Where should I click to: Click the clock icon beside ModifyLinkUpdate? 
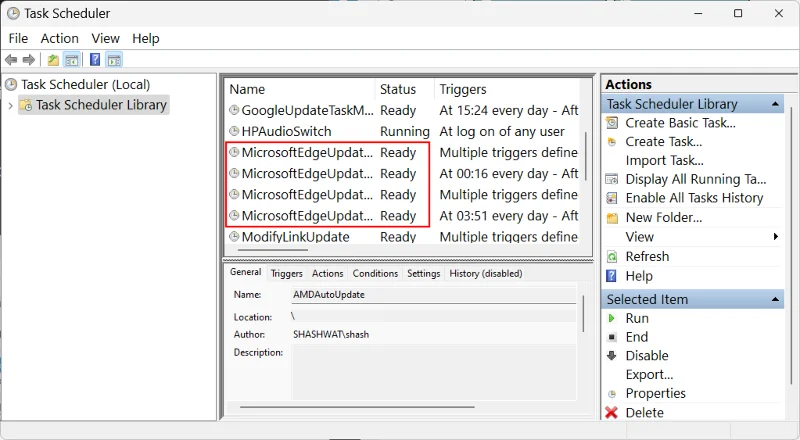click(x=234, y=236)
